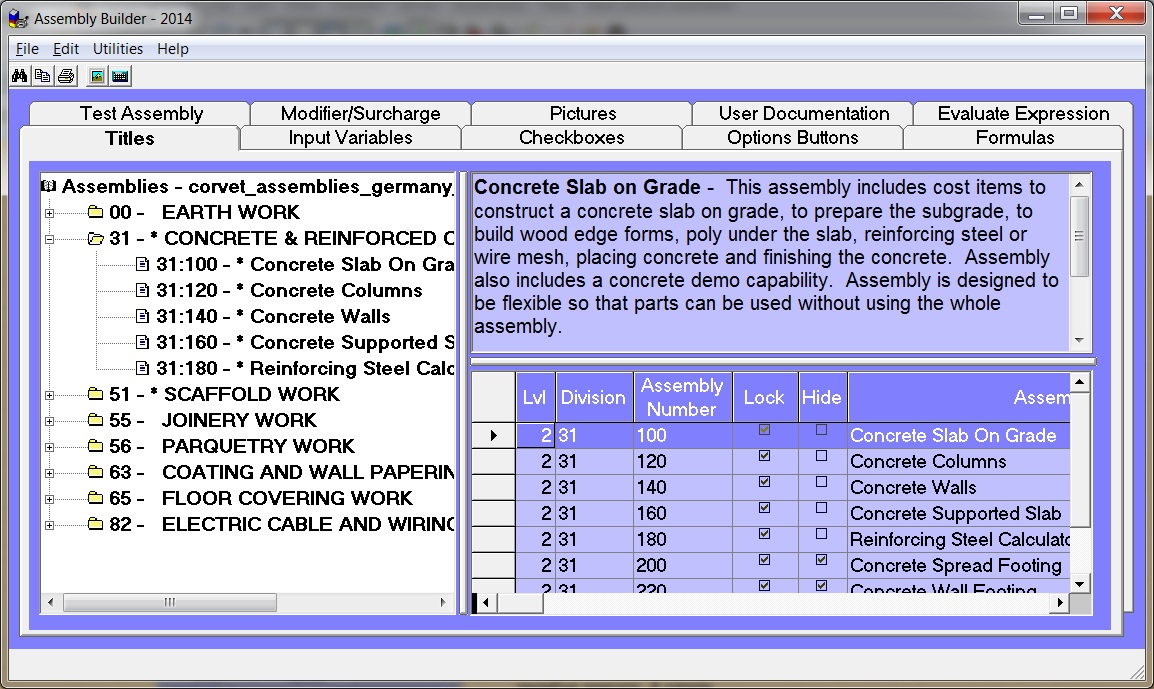Click the binoculars Find toolbar icon
Image resolution: width=1154 pixels, height=689 pixels.
point(20,76)
